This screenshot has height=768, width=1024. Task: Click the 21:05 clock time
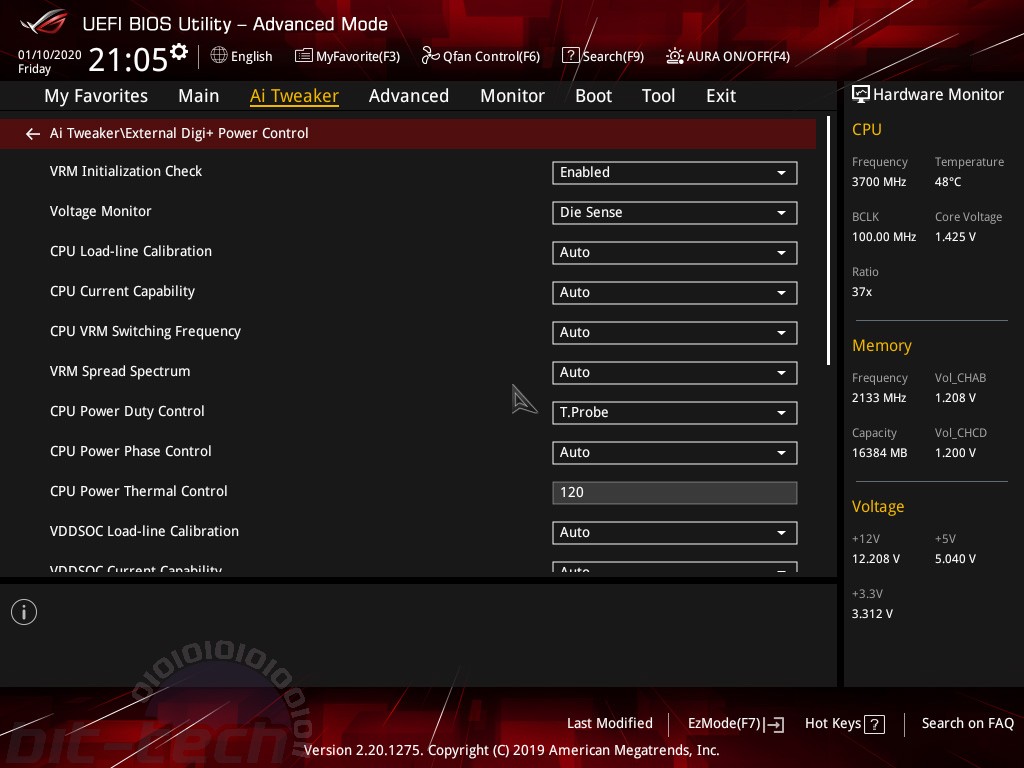128,60
